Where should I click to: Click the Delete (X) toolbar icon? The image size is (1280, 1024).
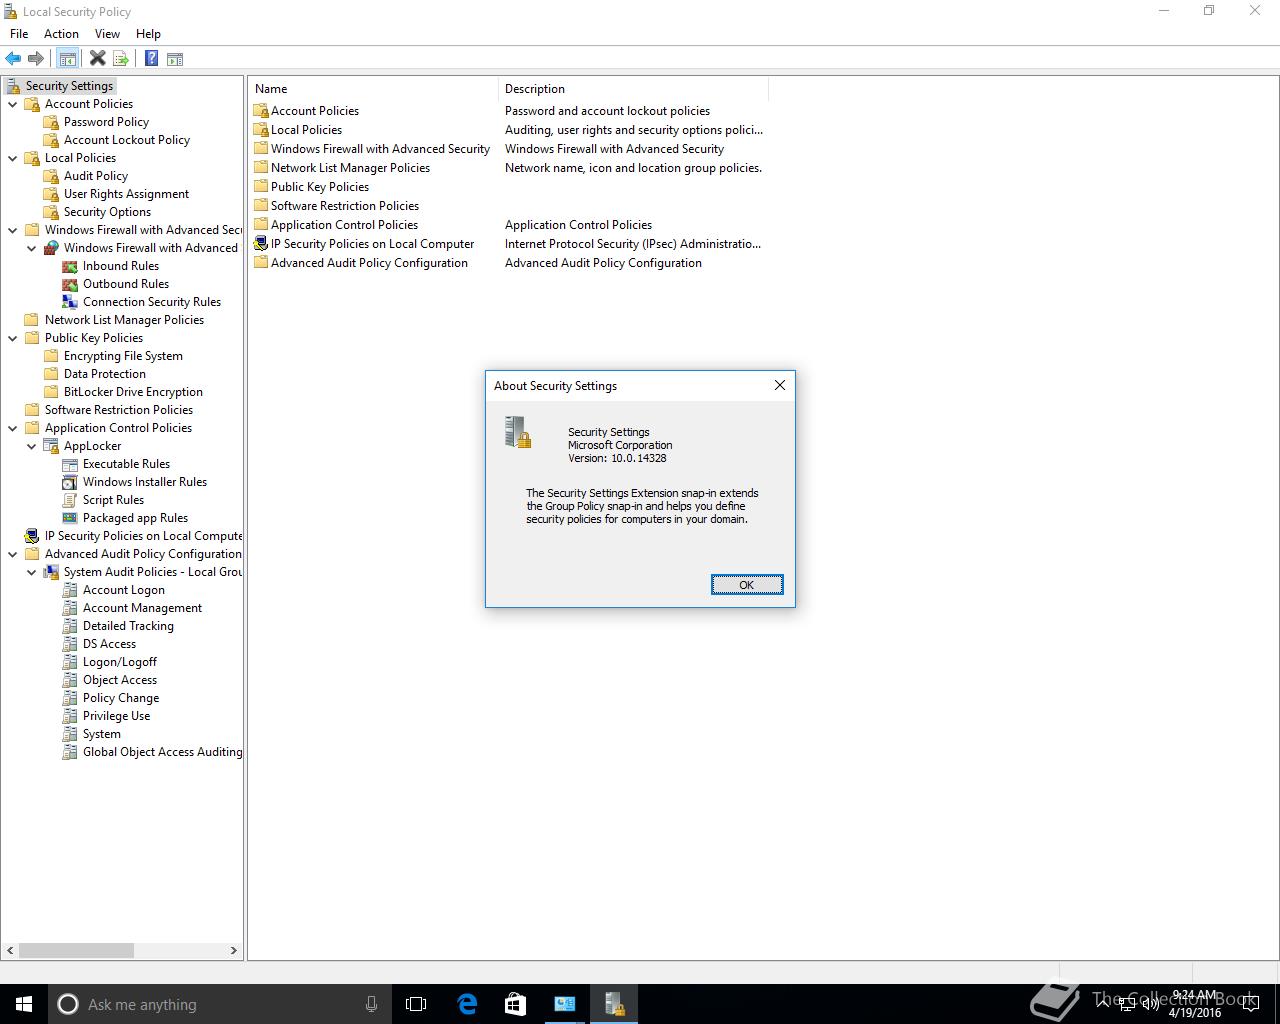click(x=97, y=59)
